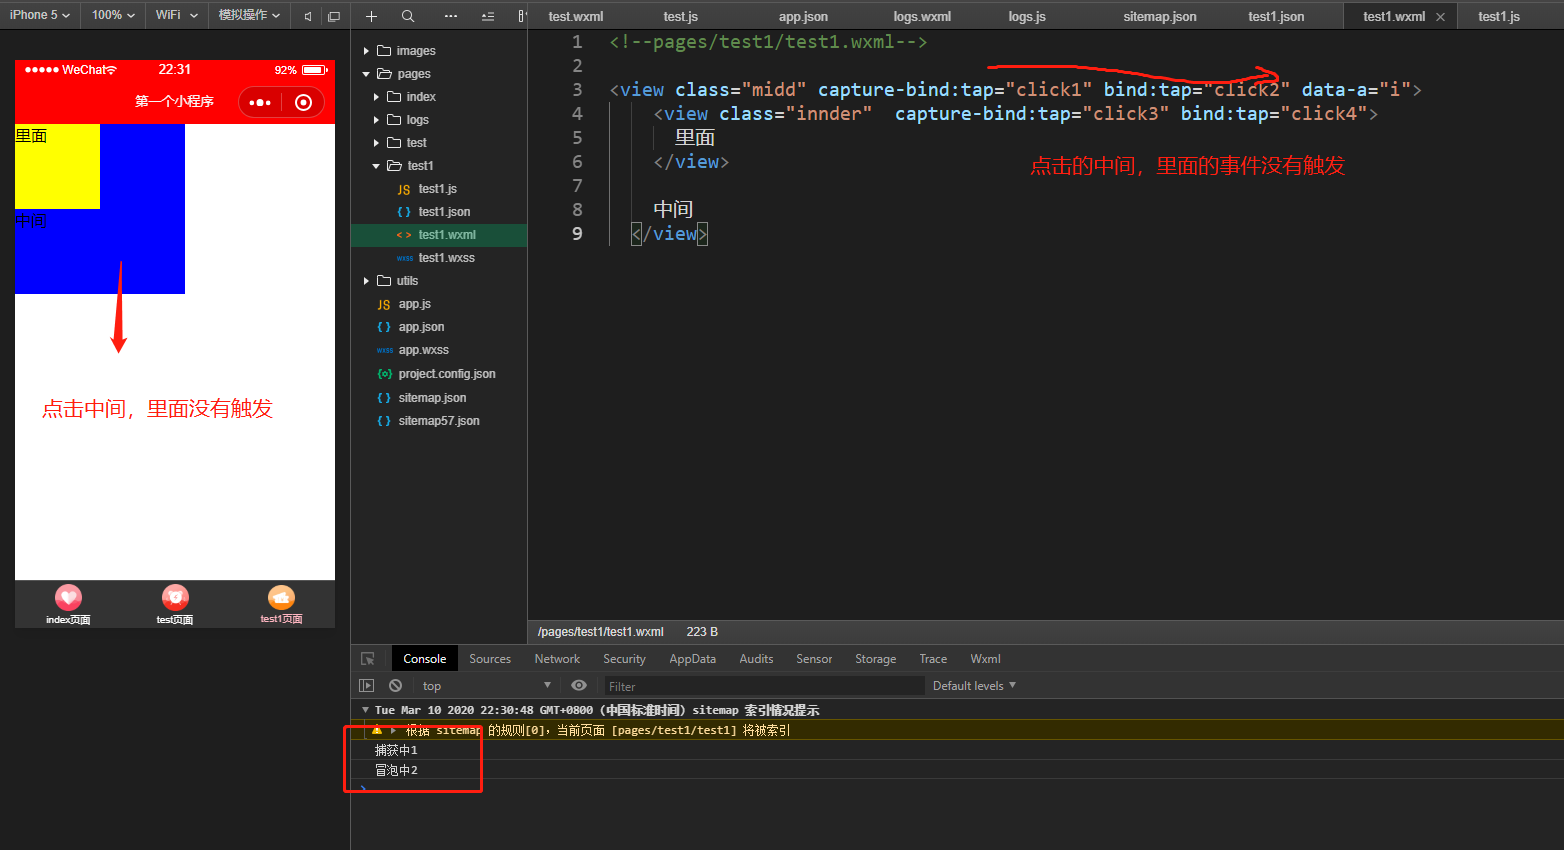Toggle the console sidebar icon
The image size is (1564, 850).
(366, 686)
